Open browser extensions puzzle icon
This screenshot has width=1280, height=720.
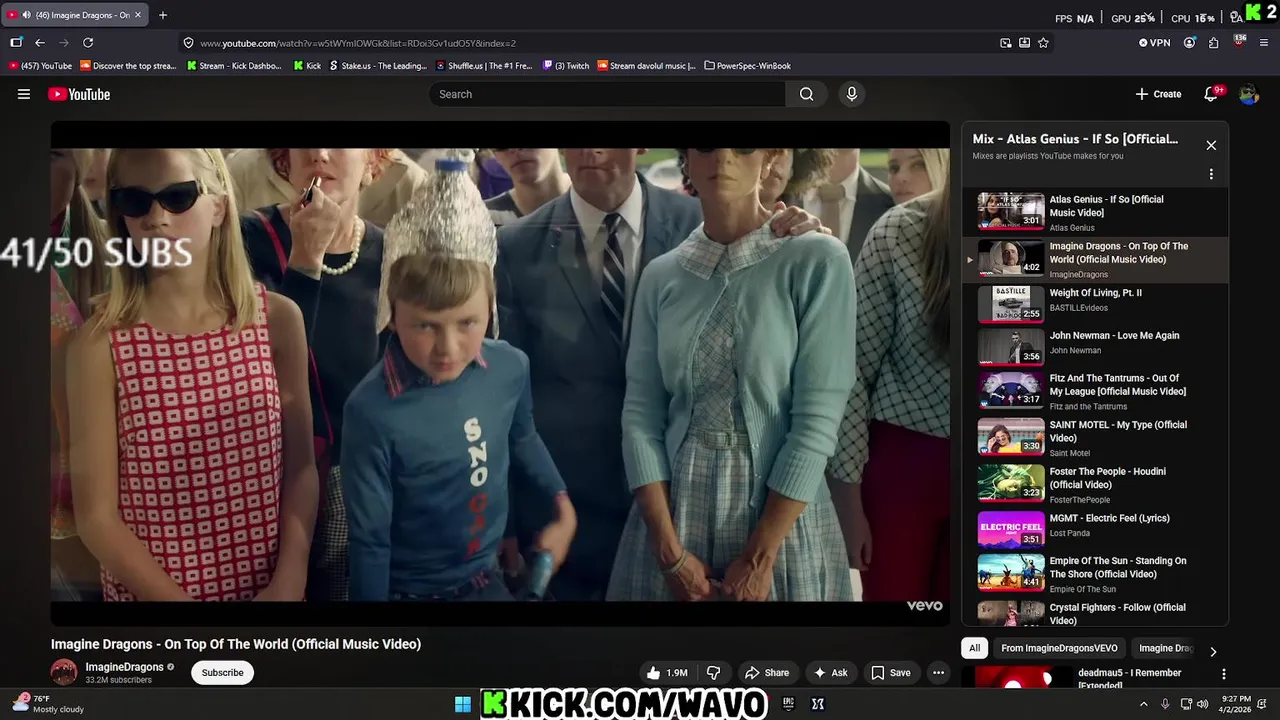pos(1213,43)
